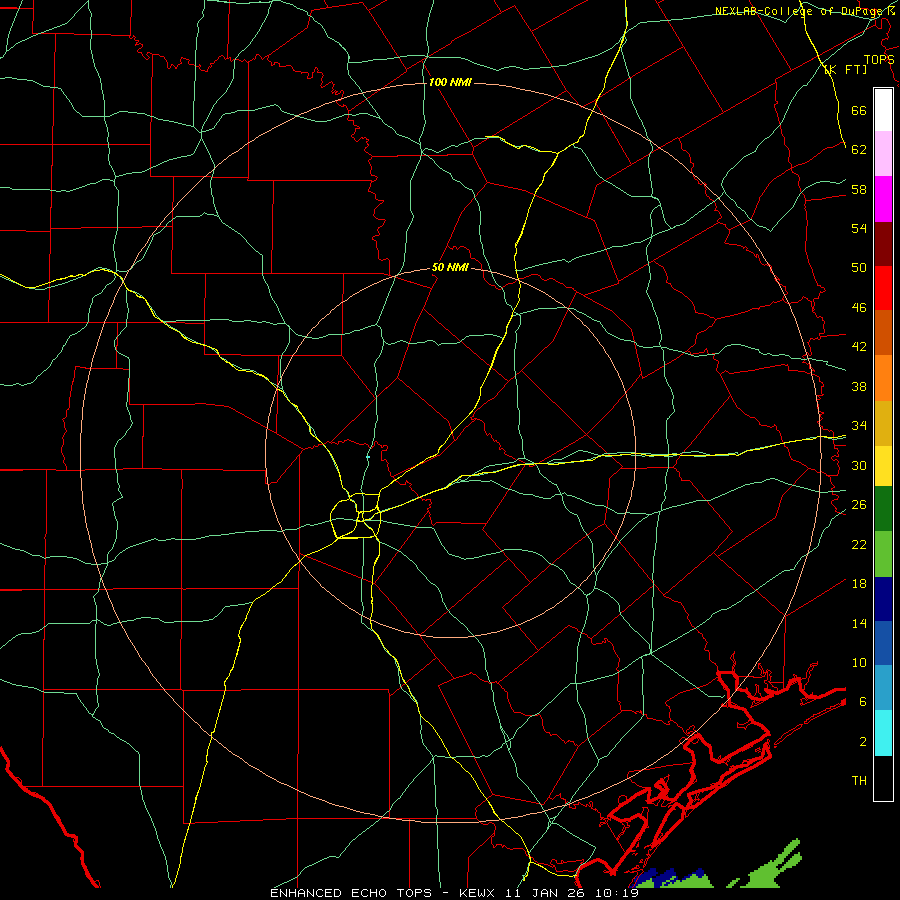Click the 6 value on the legend
Screen dimensions: 900x900
click(x=863, y=701)
